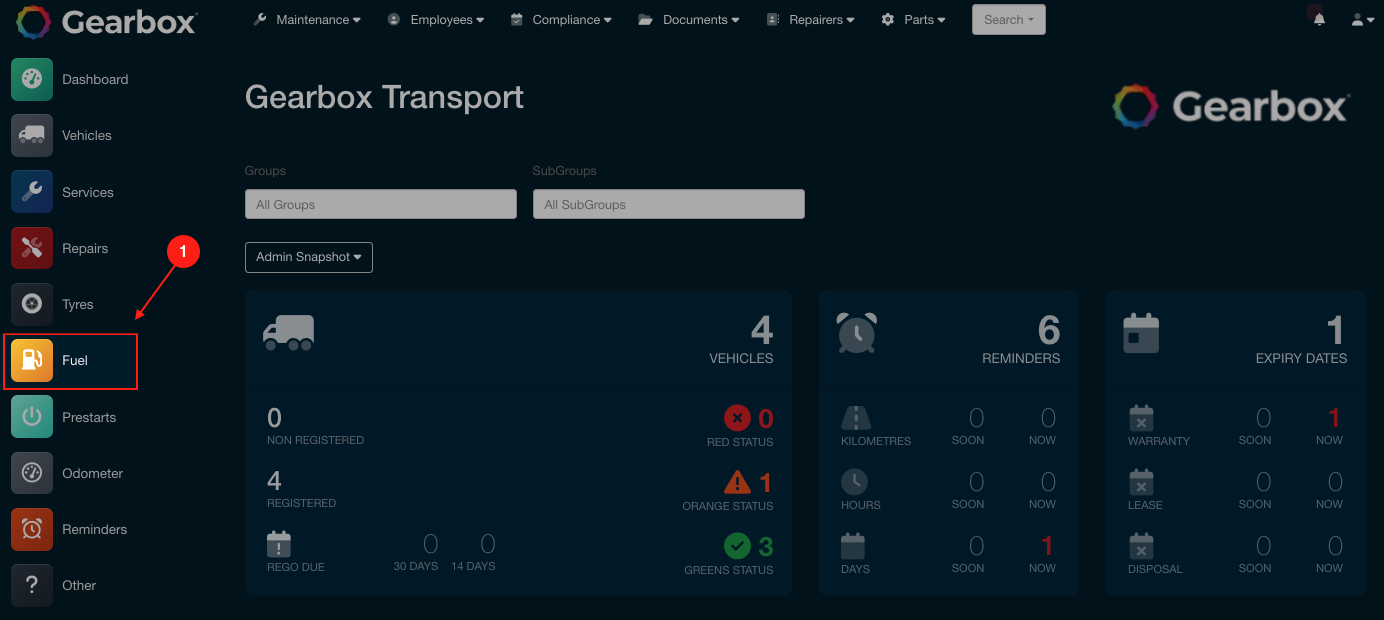Viewport: 1384px width, 620px height.
Task: Click the Rego Due 14 Days count
Action: [x=488, y=544]
